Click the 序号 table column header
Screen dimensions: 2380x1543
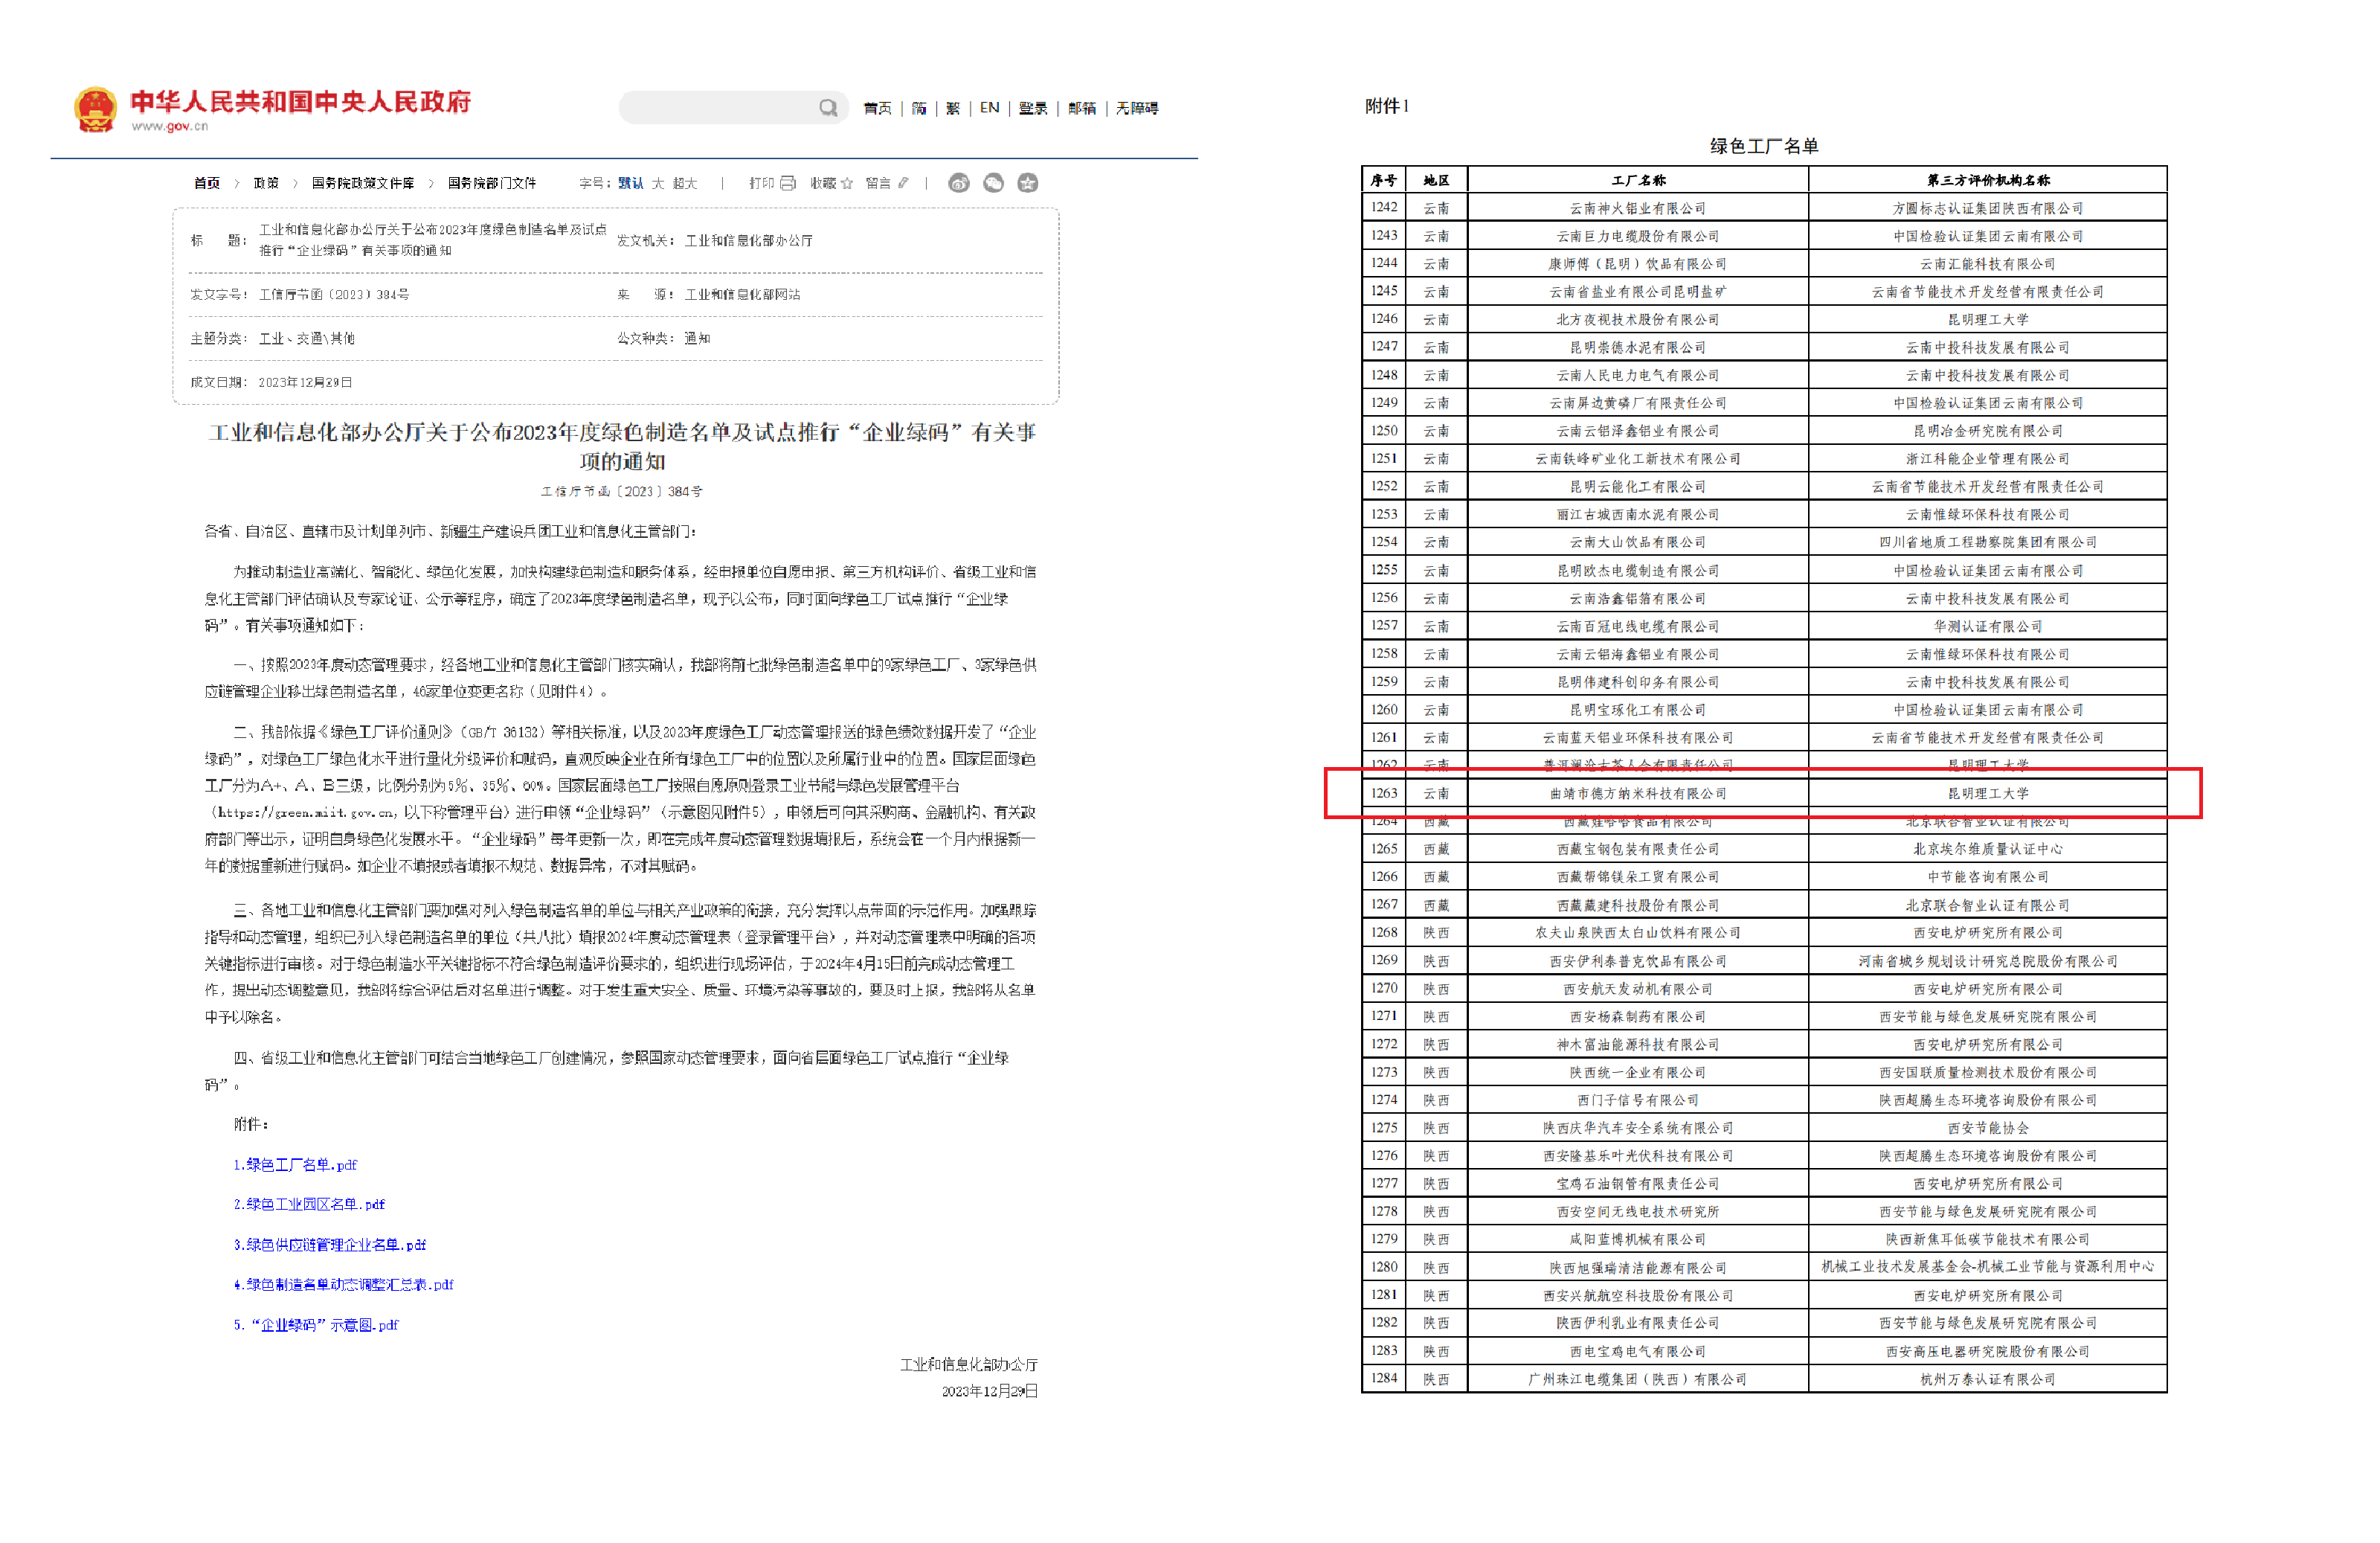click(x=1384, y=181)
